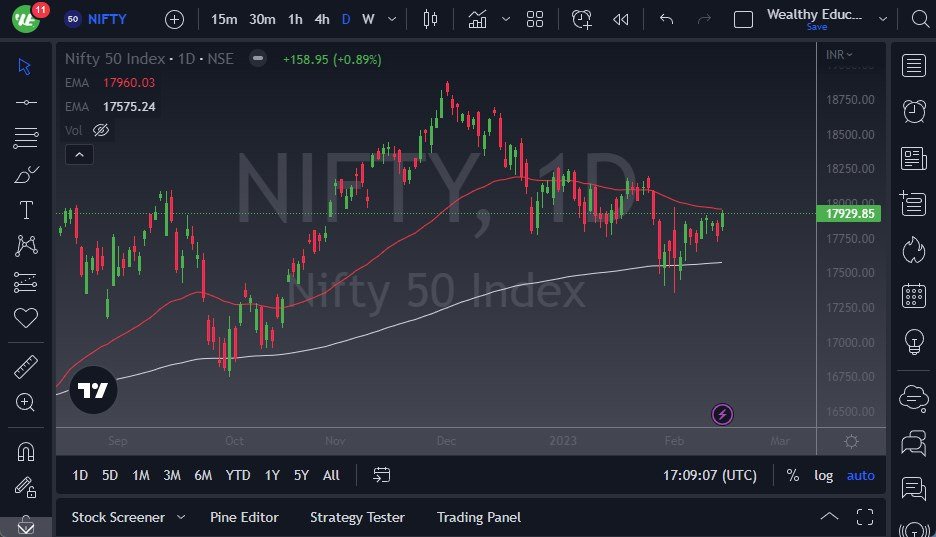Open the go to date calendar

pos(381,475)
